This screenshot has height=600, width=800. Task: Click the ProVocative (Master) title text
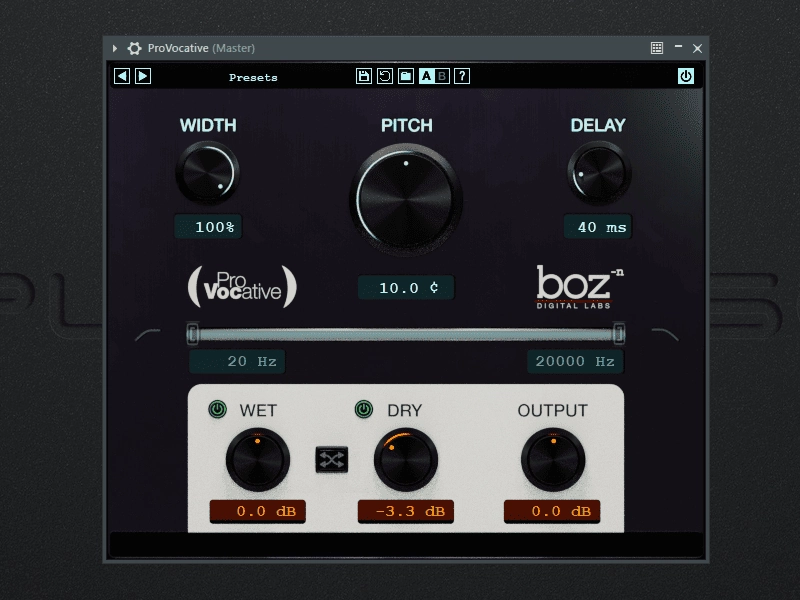coord(201,48)
